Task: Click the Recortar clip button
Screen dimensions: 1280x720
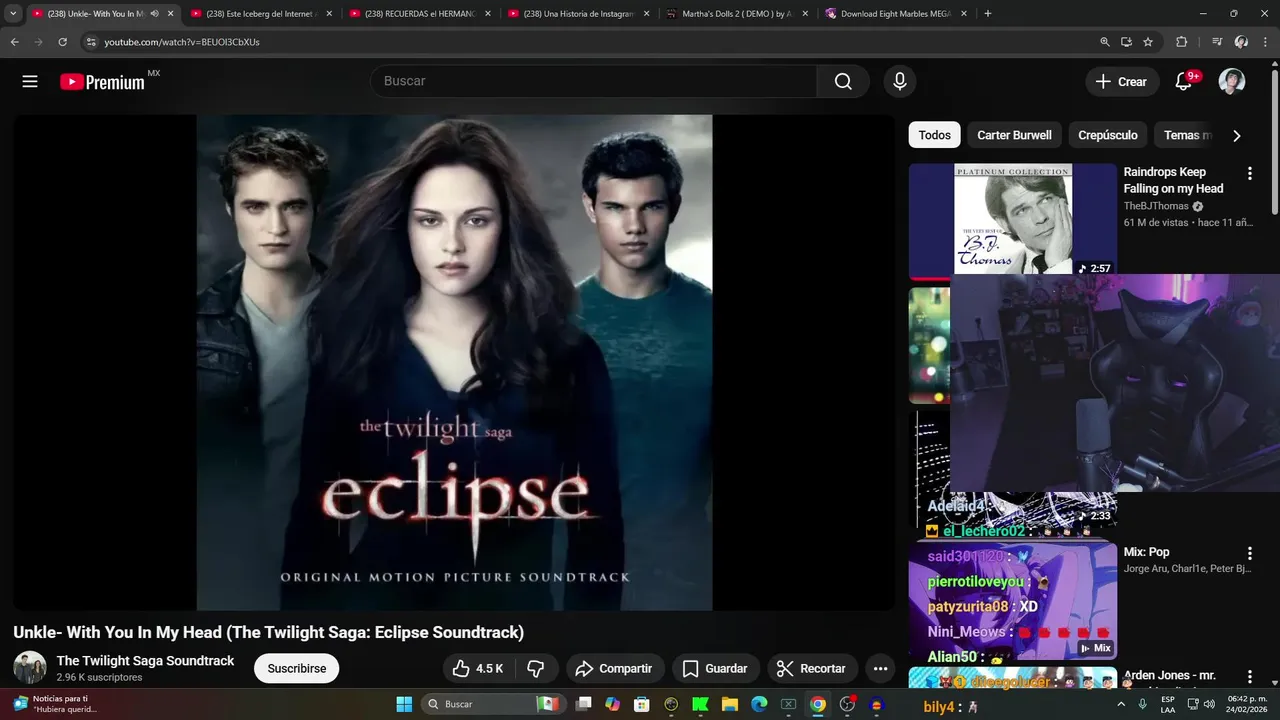Action: (811, 668)
